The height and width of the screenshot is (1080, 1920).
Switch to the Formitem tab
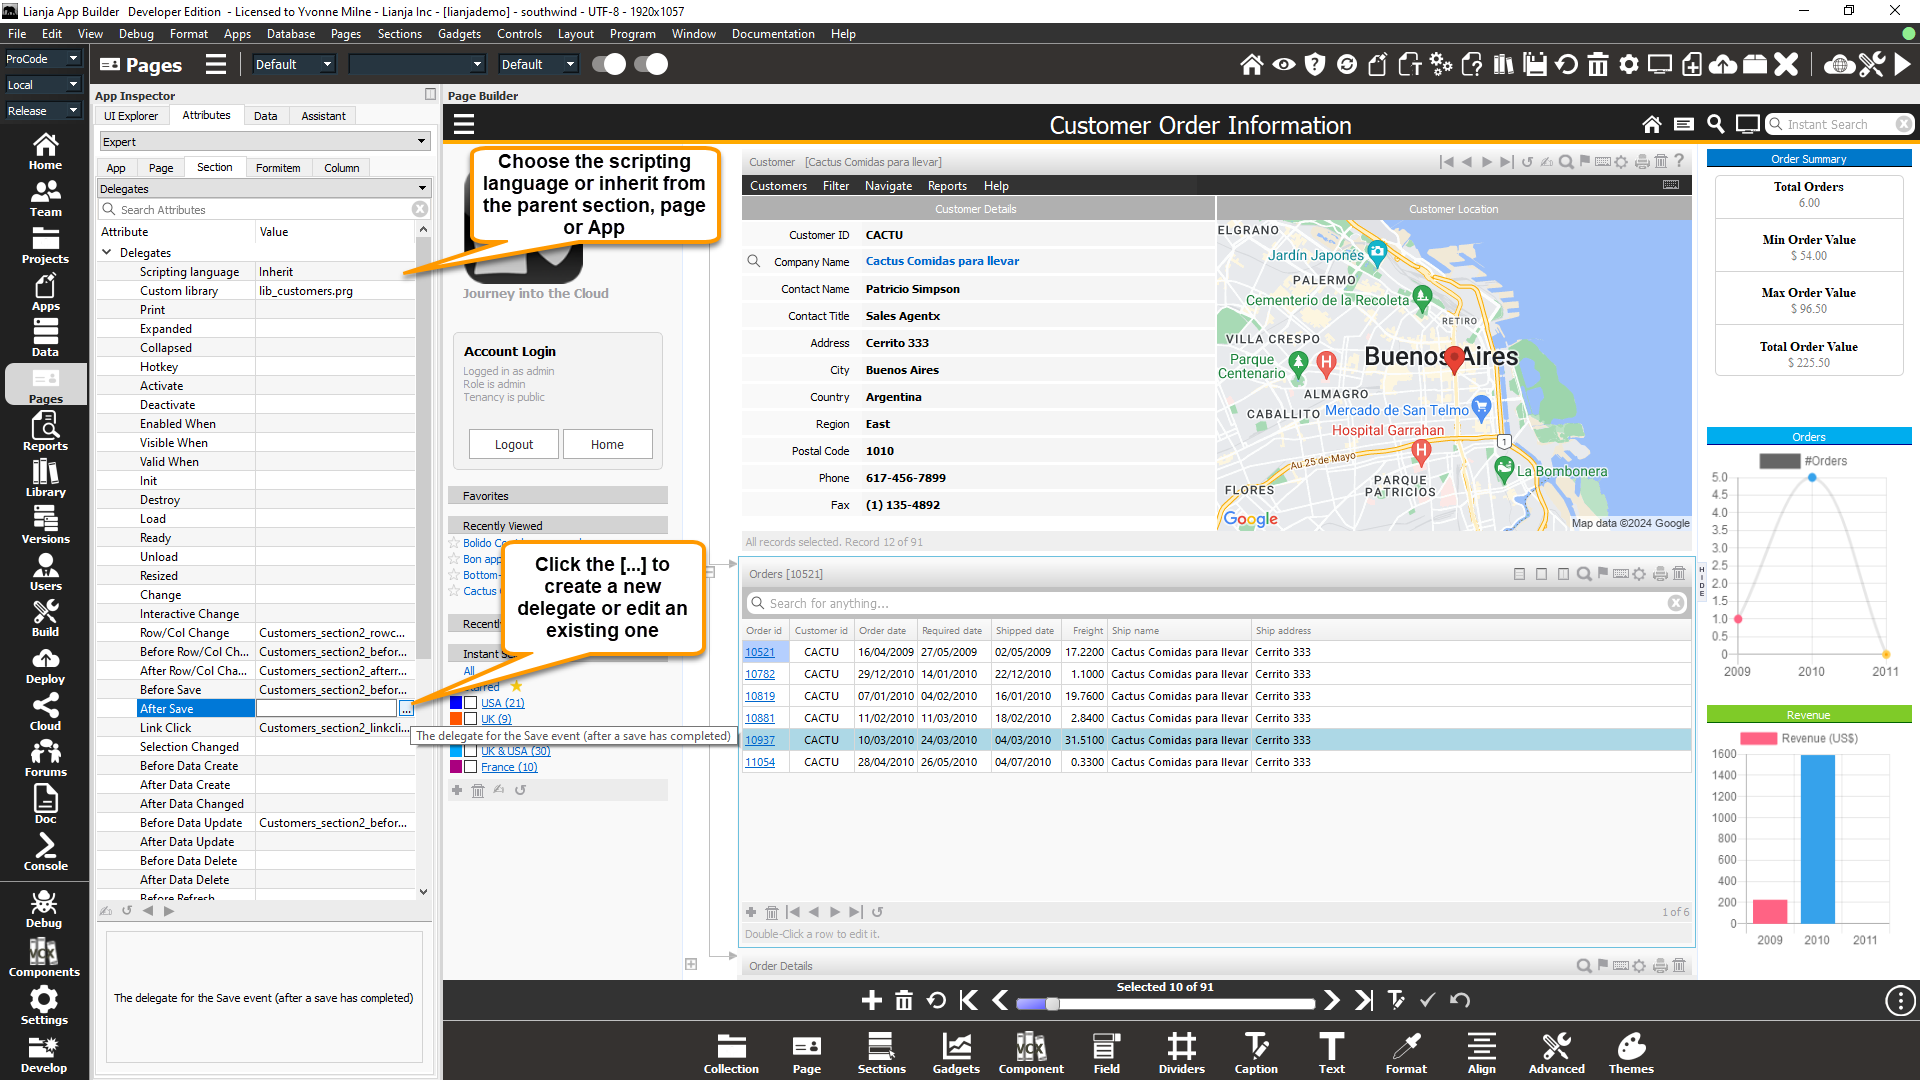(x=278, y=168)
